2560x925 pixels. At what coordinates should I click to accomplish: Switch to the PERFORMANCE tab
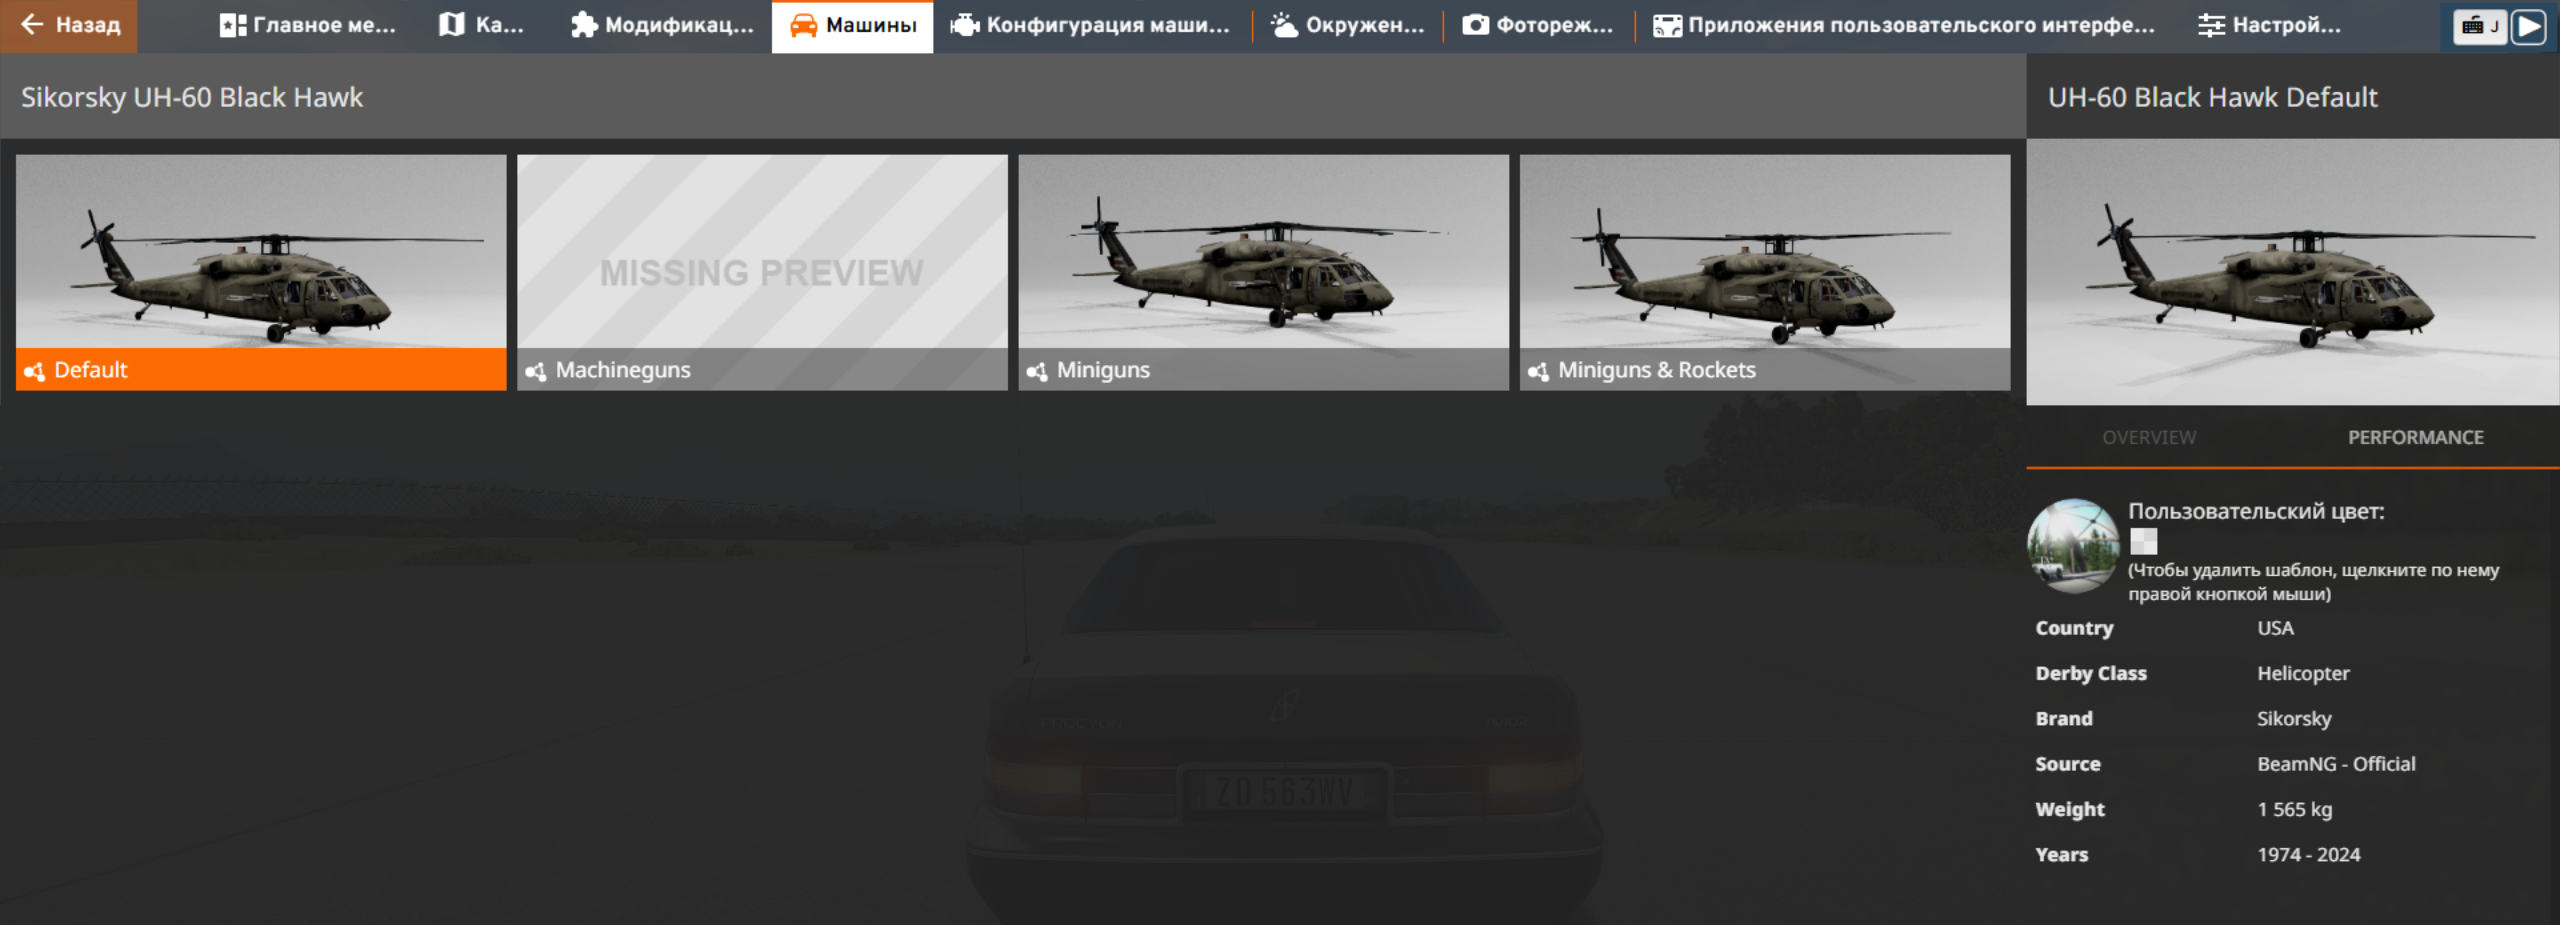pos(2415,438)
